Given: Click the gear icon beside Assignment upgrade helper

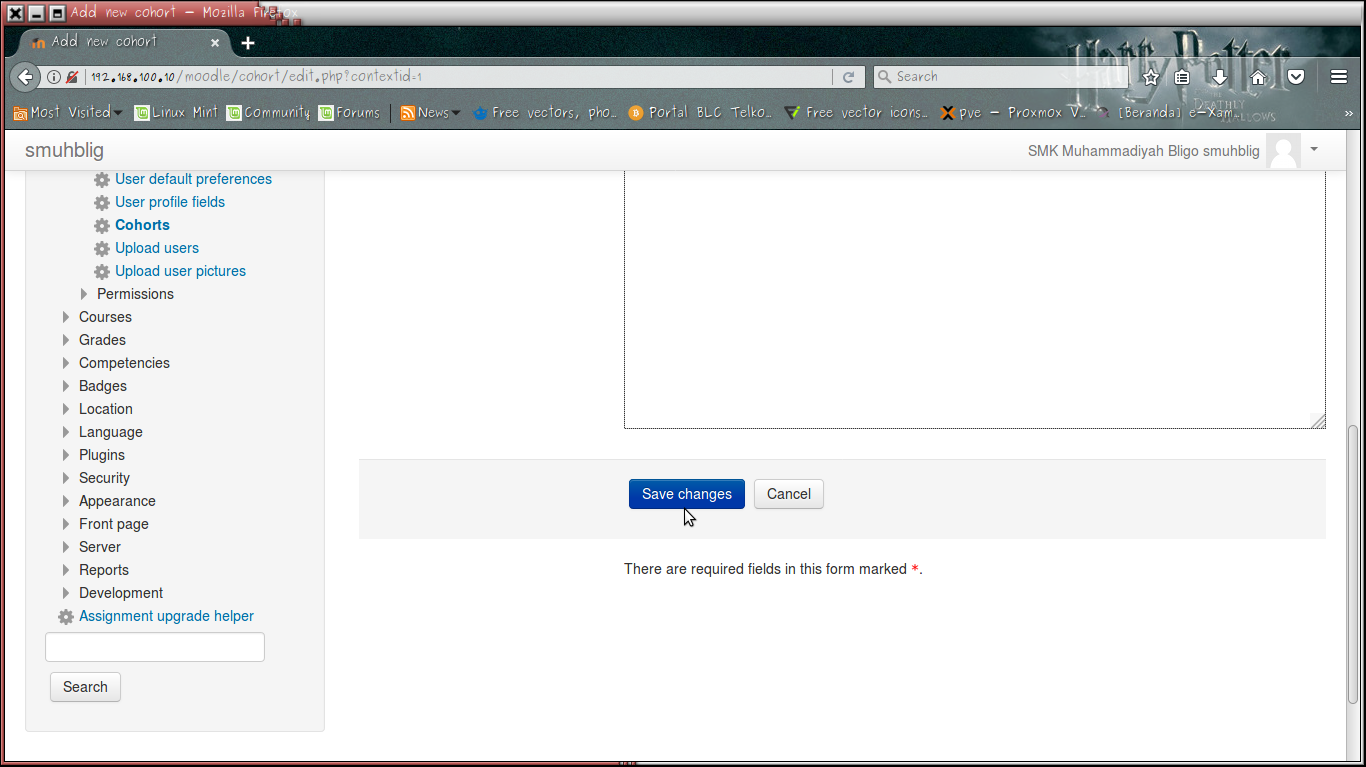Looking at the screenshot, I should tap(66, 617).
